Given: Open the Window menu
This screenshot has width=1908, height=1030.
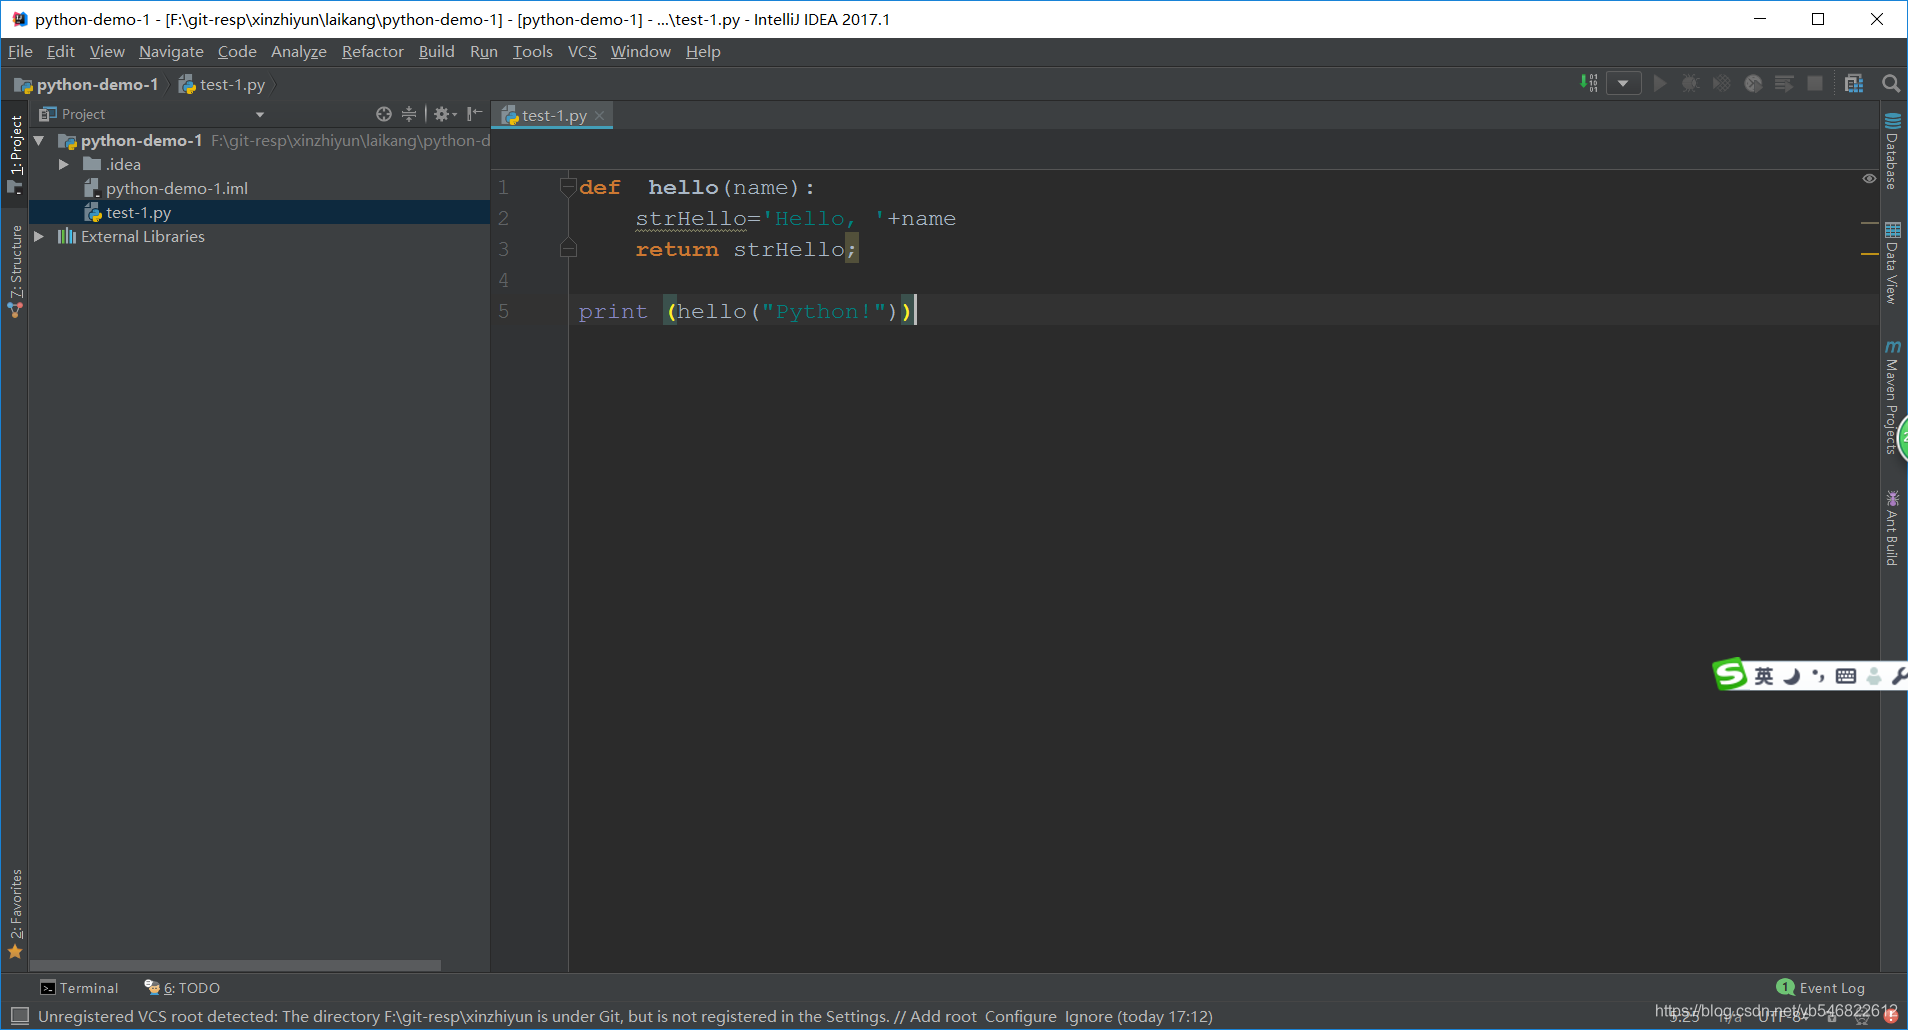Looking at the screenshot, I should click(x=641, y=51).
